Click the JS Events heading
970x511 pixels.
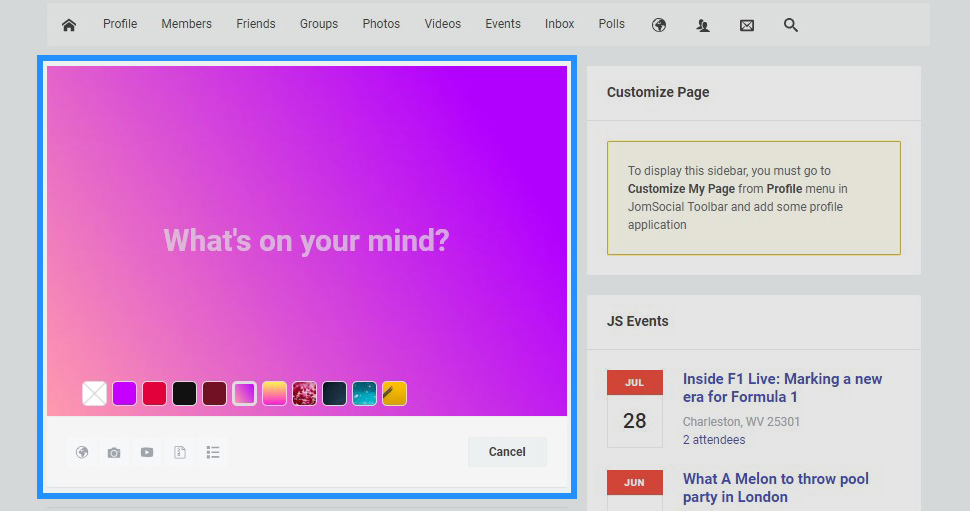point(637,321)
